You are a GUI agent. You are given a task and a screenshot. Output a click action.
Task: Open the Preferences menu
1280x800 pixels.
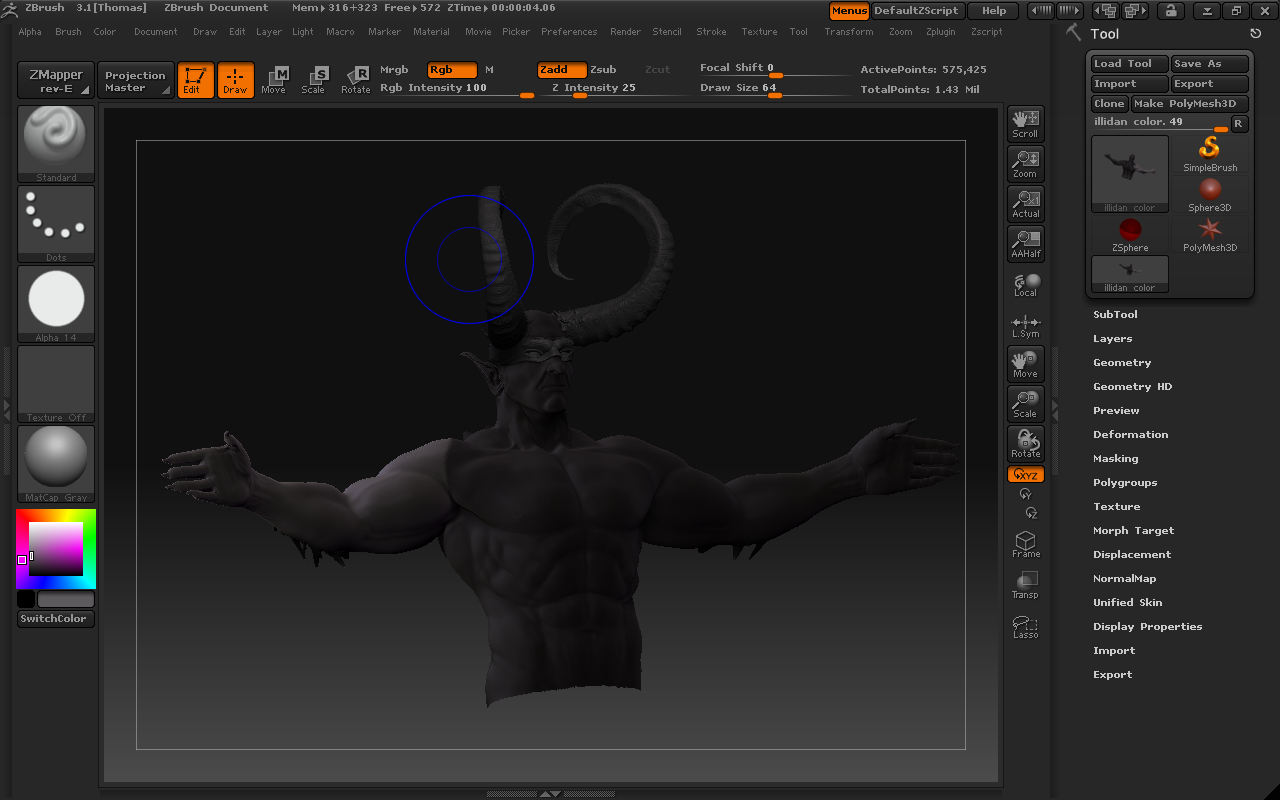[569, 31]
